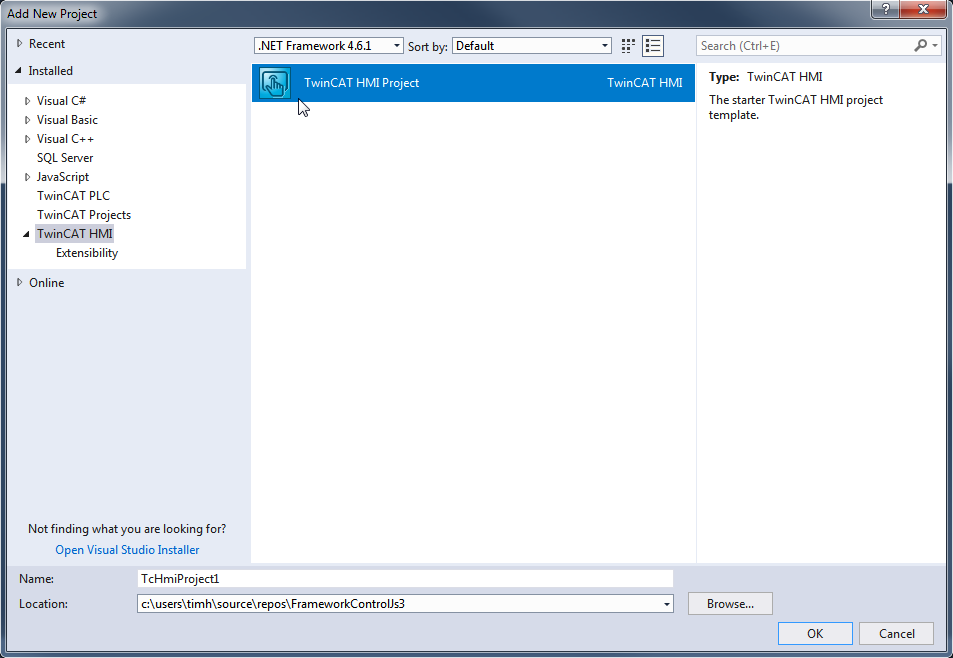
Task: Select TwinCAT PLC in the tree
Action: click(74, 196)
